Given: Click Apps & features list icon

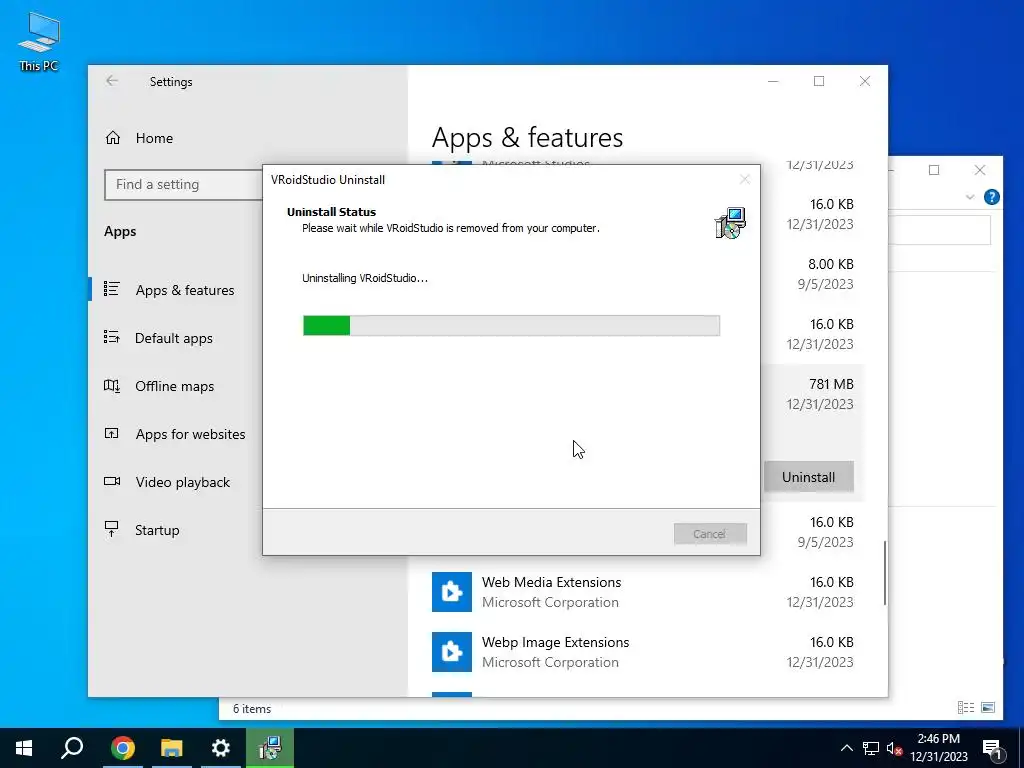Looking at the screenshot, I should [x=112, y=289].
